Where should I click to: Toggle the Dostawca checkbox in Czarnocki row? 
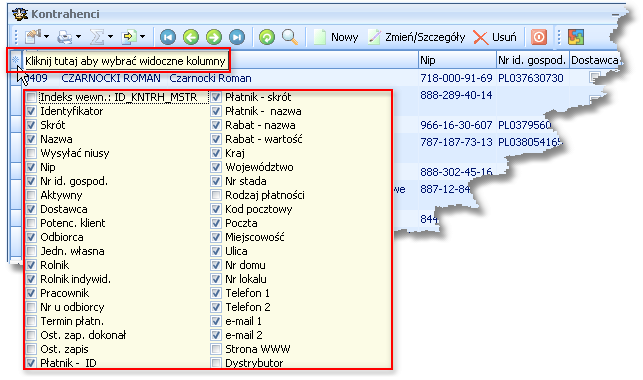point(595,77)
